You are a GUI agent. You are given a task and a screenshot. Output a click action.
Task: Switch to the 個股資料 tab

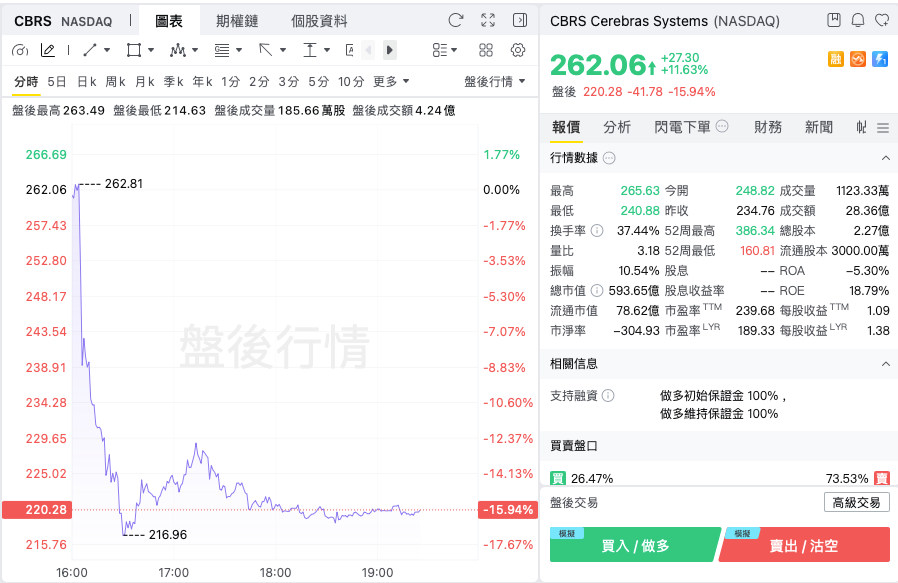point(319,21)
